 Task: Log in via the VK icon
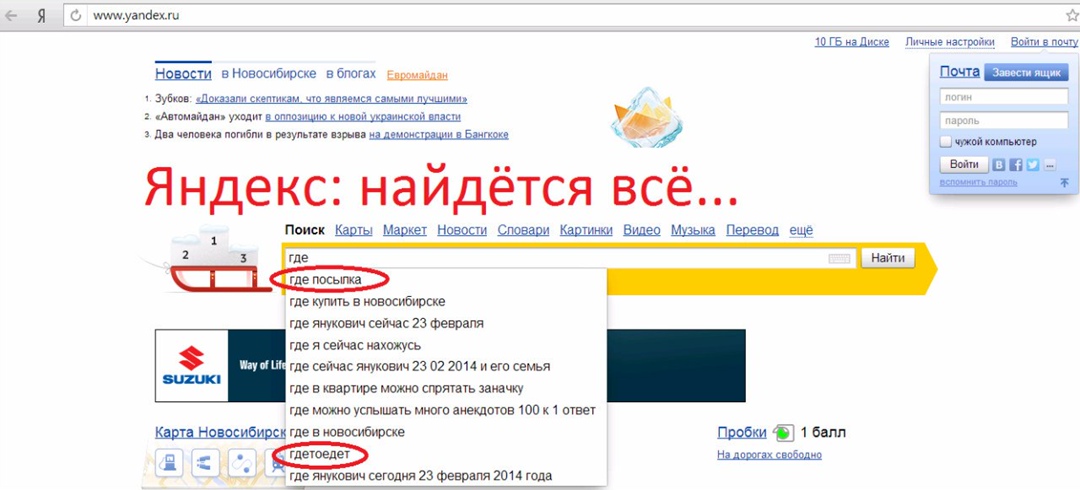coord(999,165)
